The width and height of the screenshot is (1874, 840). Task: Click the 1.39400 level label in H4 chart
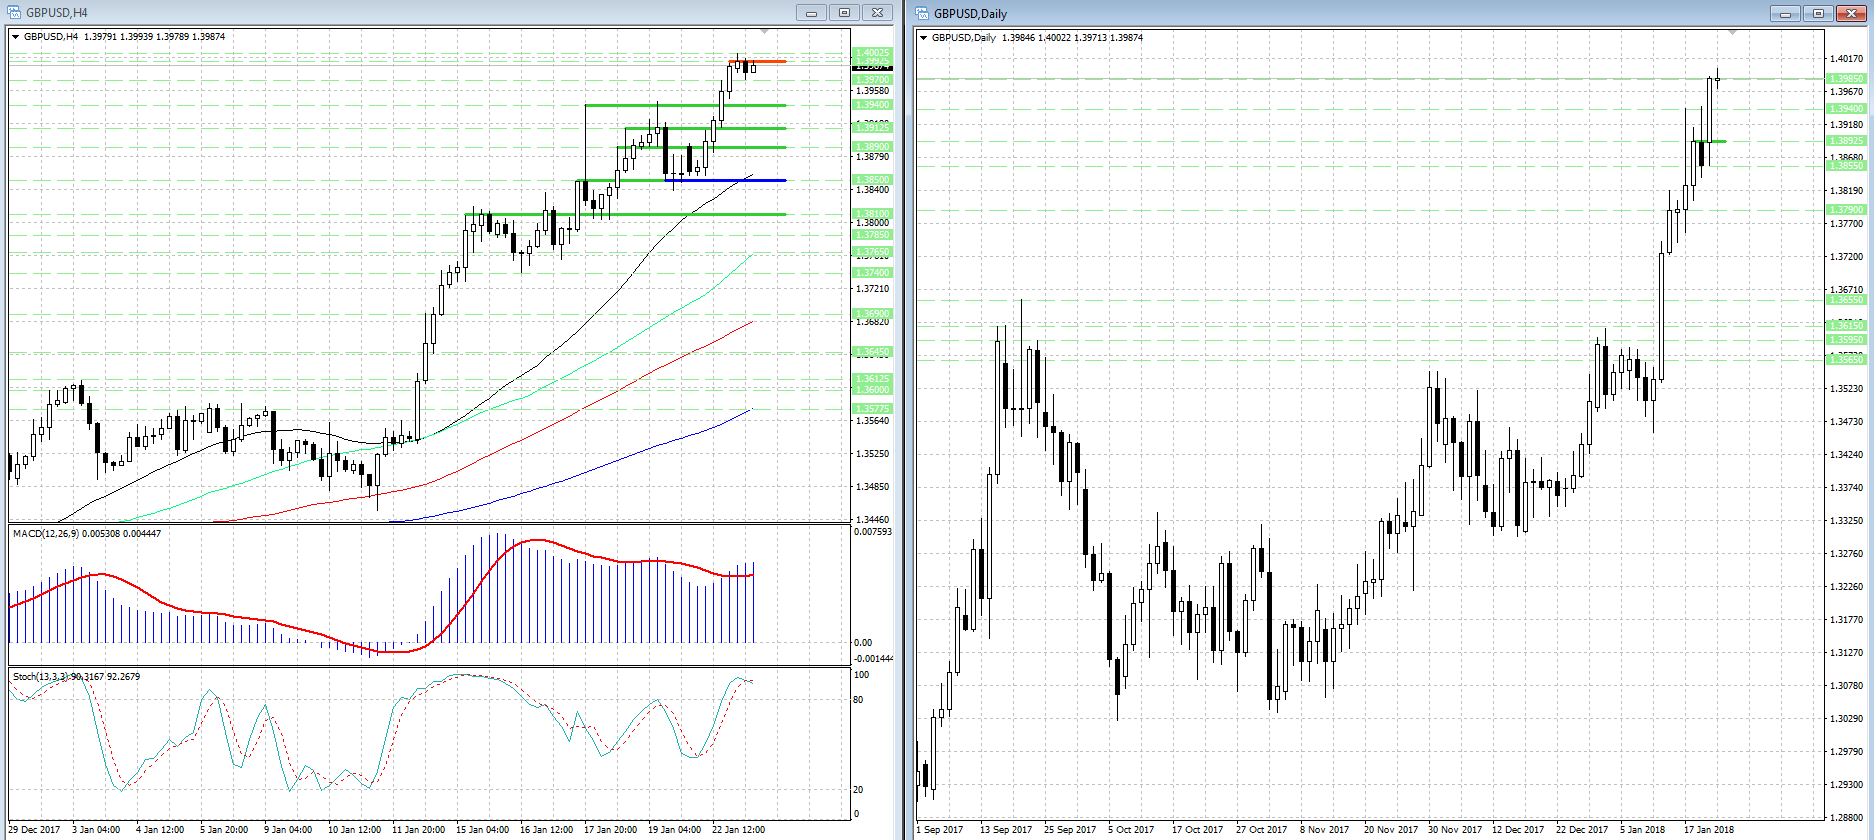[872, 105]
